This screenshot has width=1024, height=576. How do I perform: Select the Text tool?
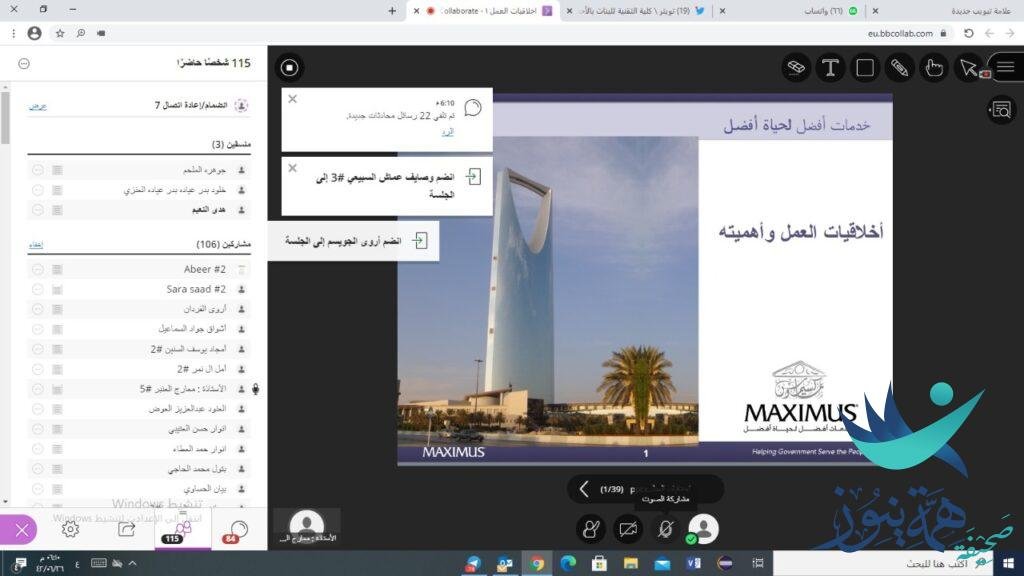[x=830, y=68]
